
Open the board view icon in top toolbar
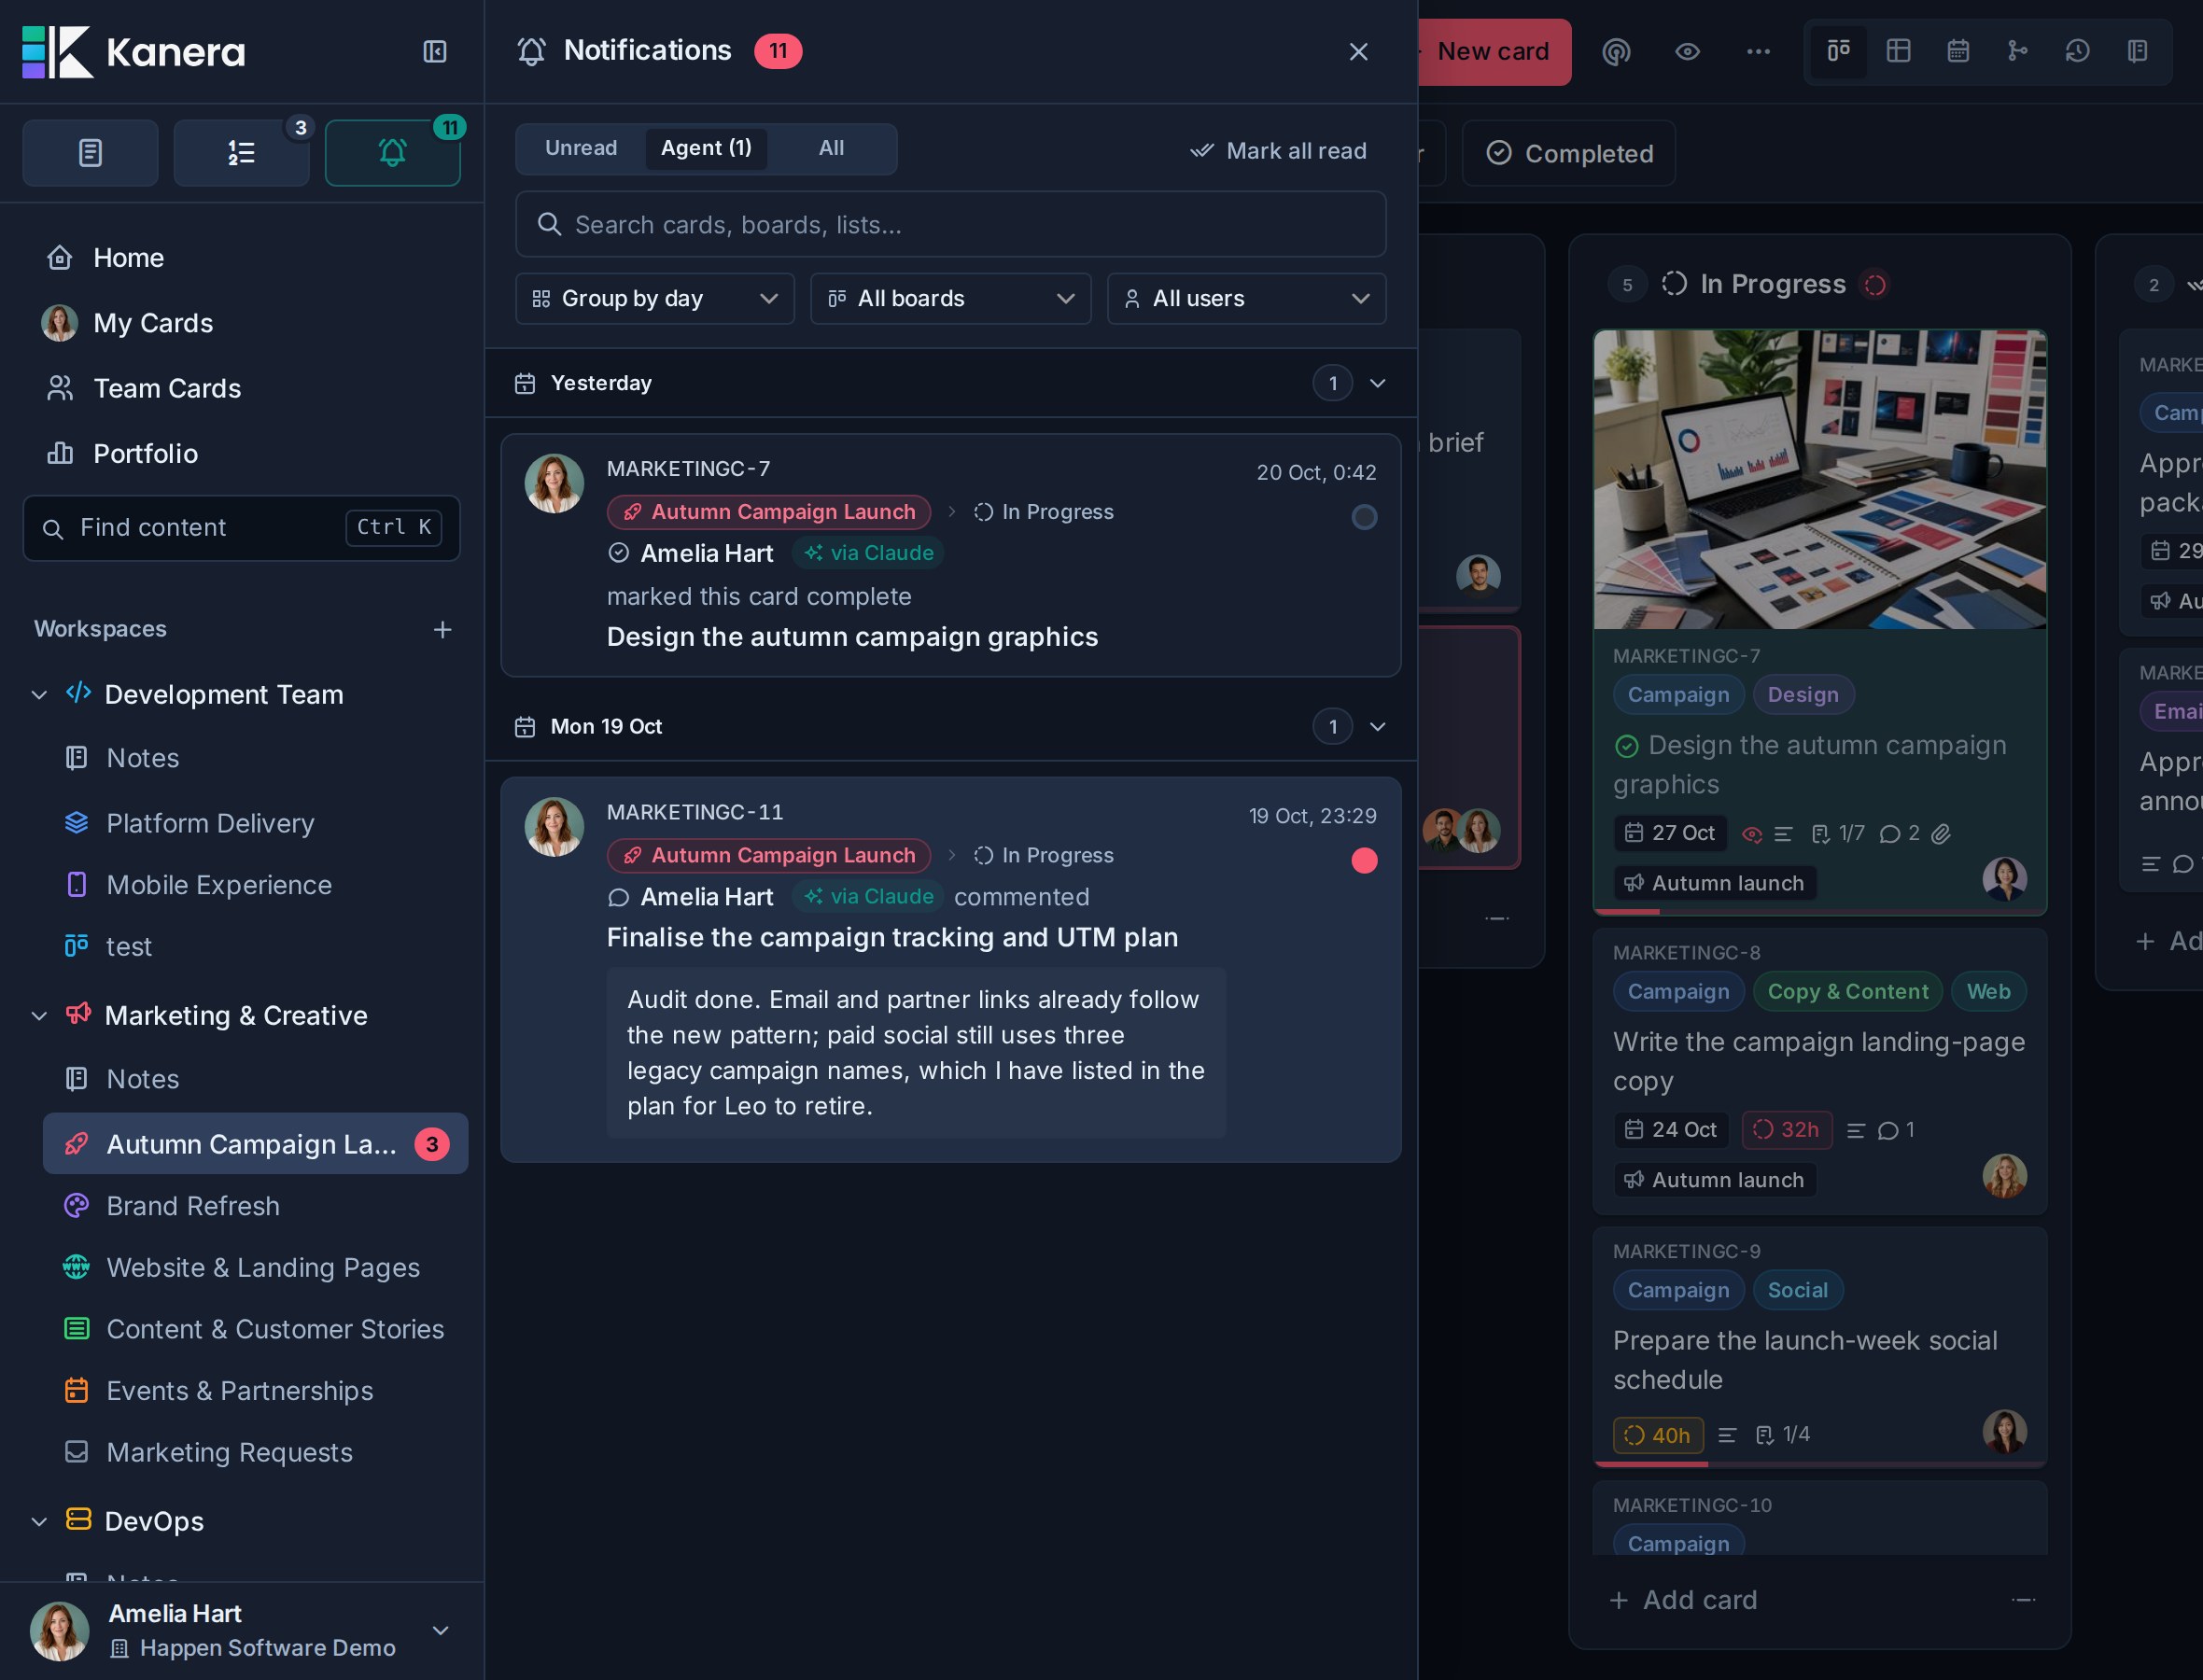coord(1838,51)
